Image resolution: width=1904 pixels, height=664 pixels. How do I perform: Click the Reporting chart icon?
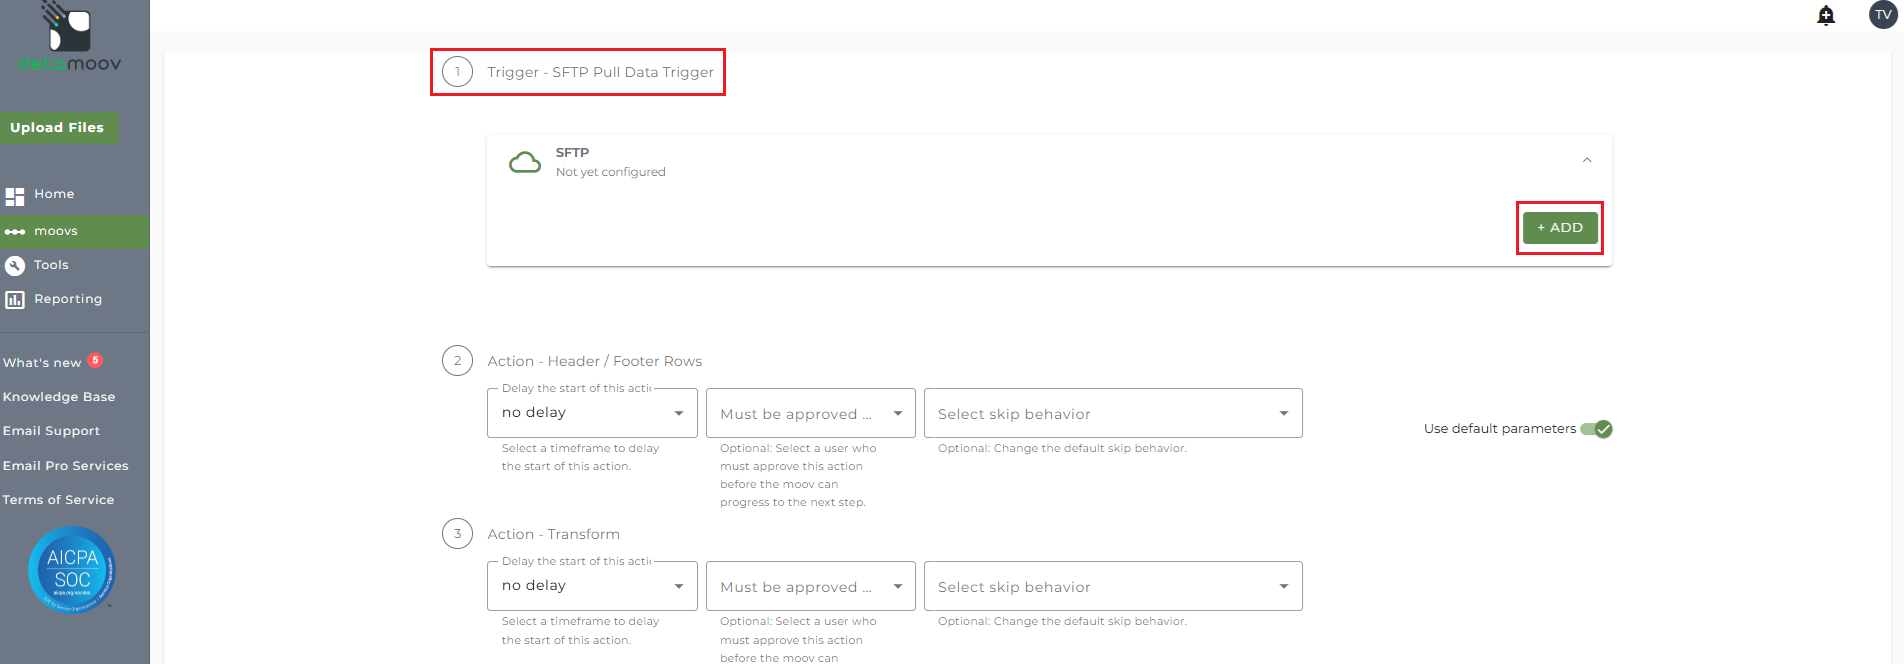(15, 300)
